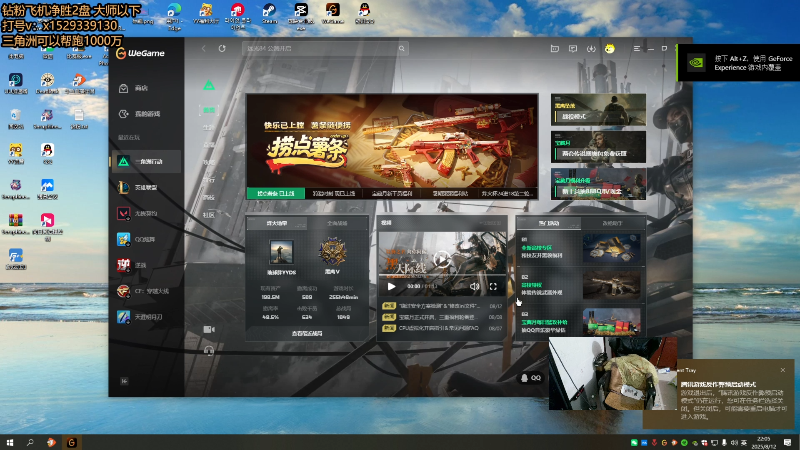This screenshot has width=800, height=450.
Task: Click the view details button under stats panel
Action: click(307, 333)
